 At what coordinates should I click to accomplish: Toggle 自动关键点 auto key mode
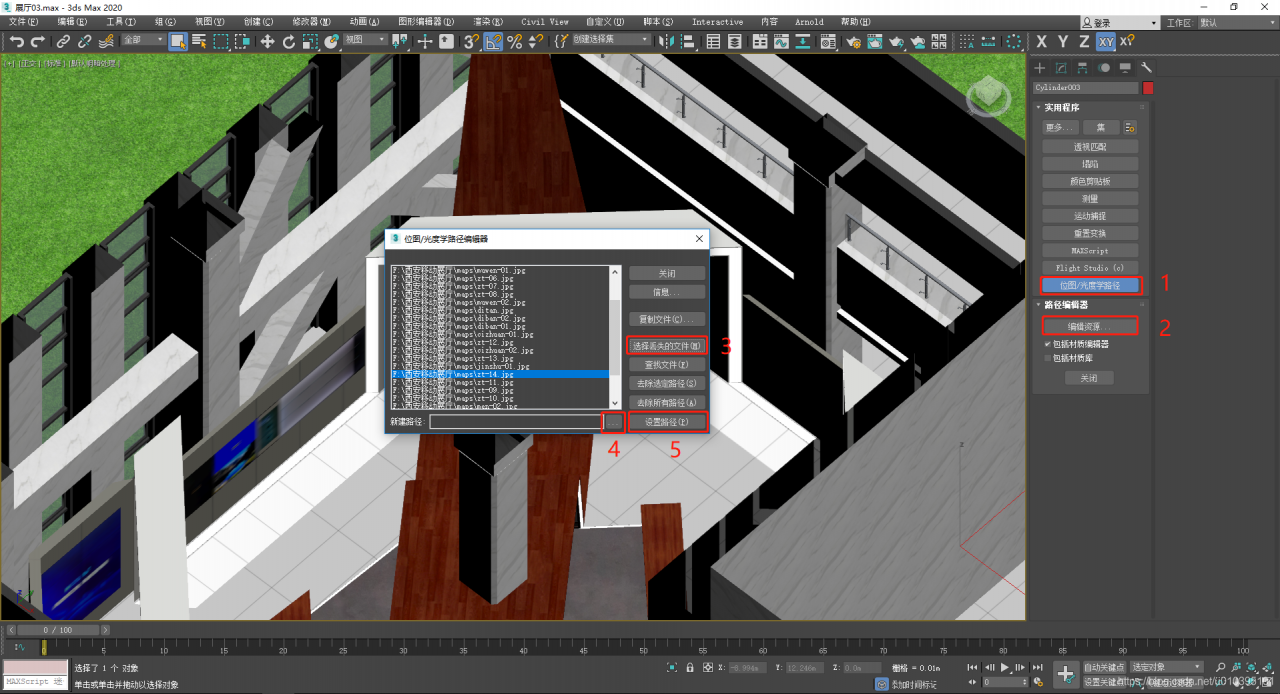click(1104, 667)
